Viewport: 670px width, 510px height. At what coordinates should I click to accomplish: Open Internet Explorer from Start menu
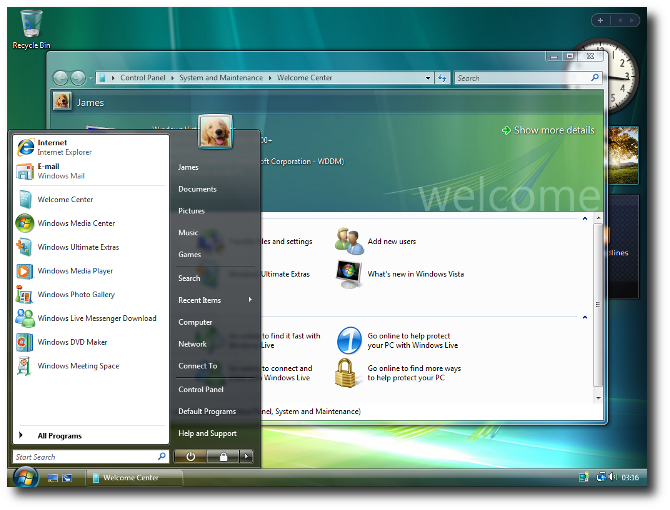[52, 147]
